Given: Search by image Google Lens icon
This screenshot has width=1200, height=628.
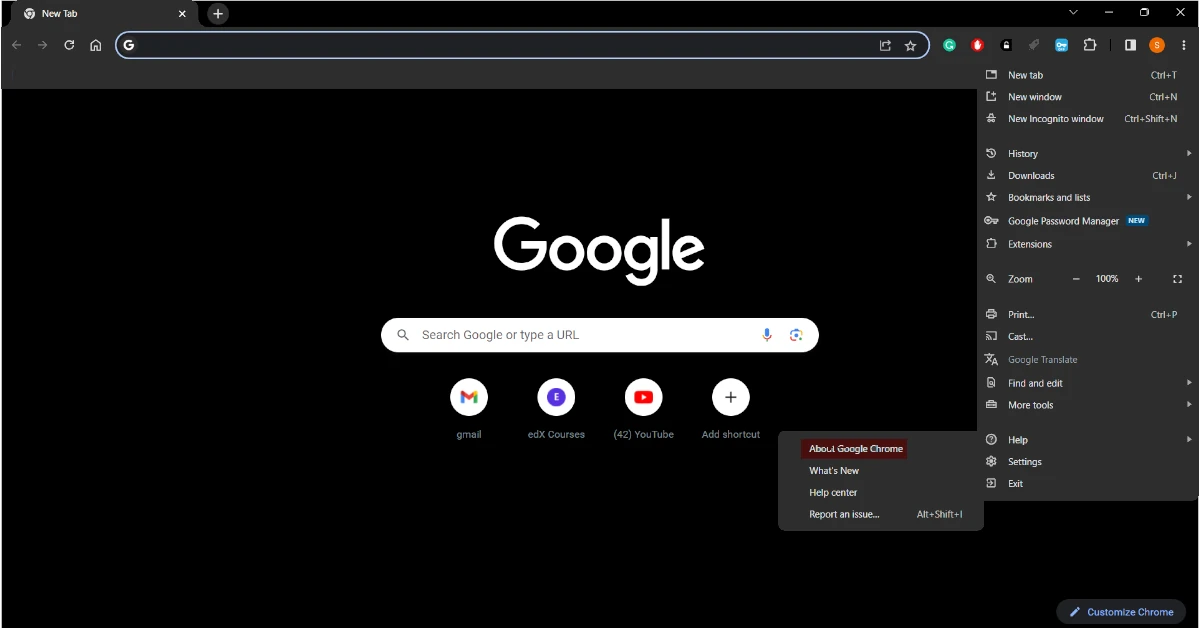Looking at the screenshot, I should tap(796, 335).
